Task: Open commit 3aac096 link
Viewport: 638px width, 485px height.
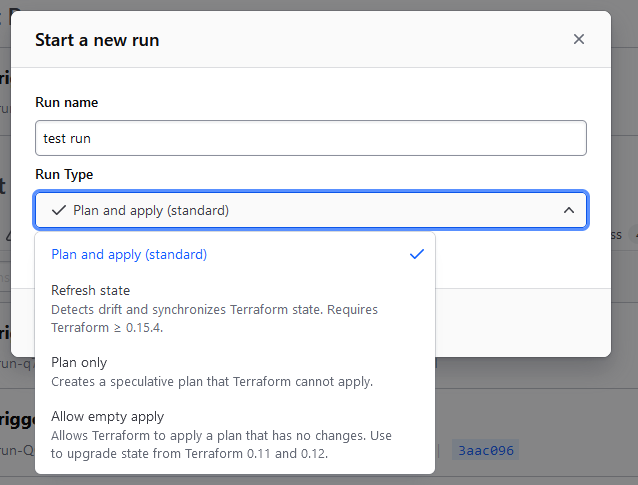Action: [x=485, y=450]
